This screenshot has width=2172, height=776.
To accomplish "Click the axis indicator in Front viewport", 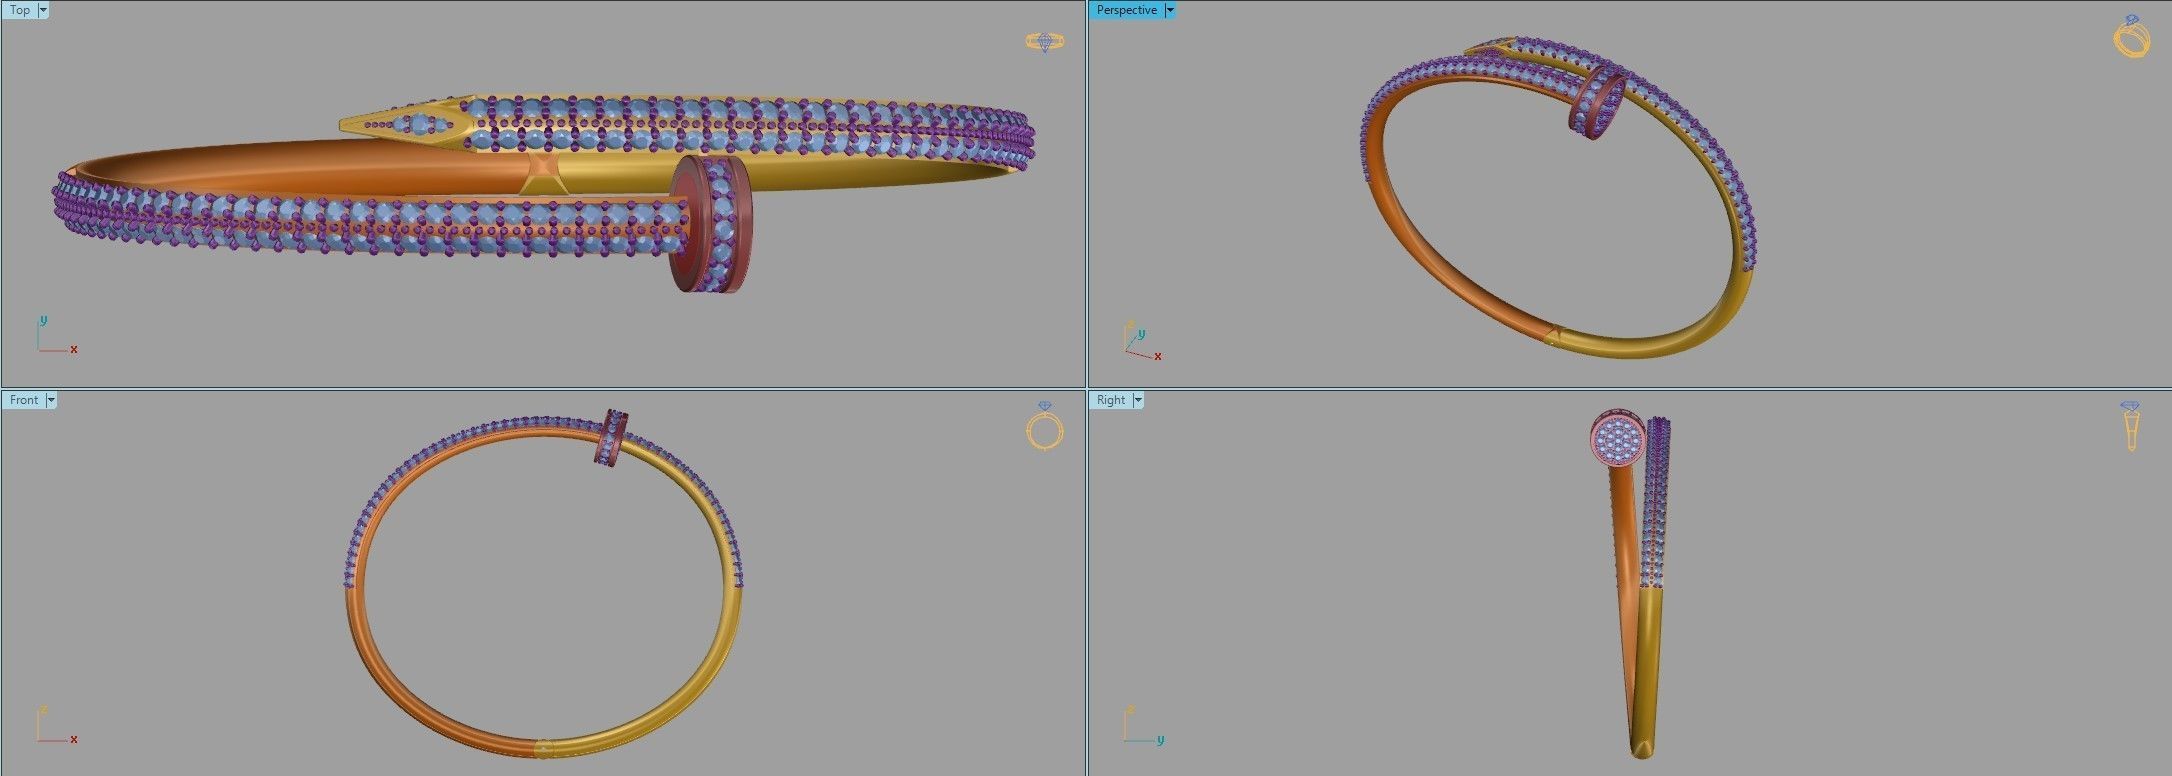I will point(57,725).
